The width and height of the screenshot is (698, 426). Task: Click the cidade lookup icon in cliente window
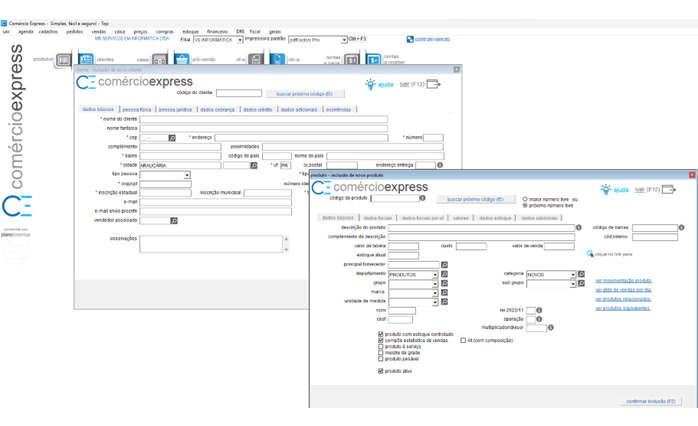coord(254,166)
